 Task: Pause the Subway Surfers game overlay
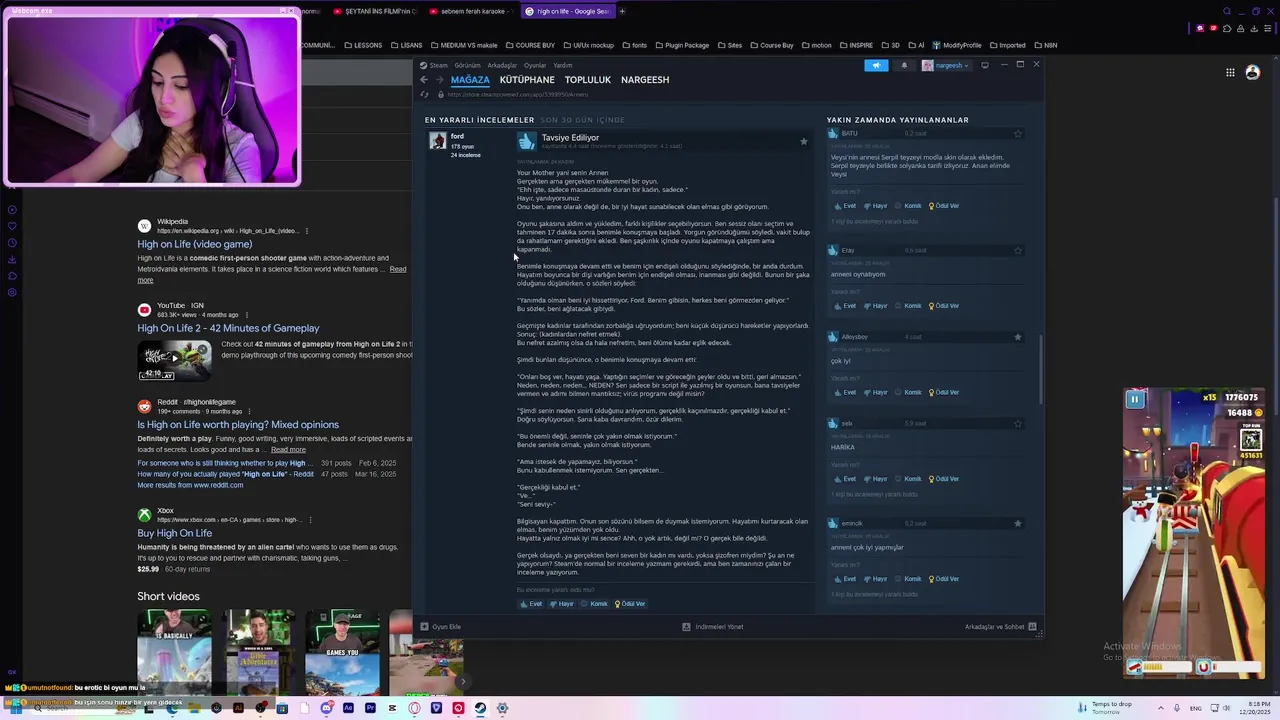tap(1135, 399)
